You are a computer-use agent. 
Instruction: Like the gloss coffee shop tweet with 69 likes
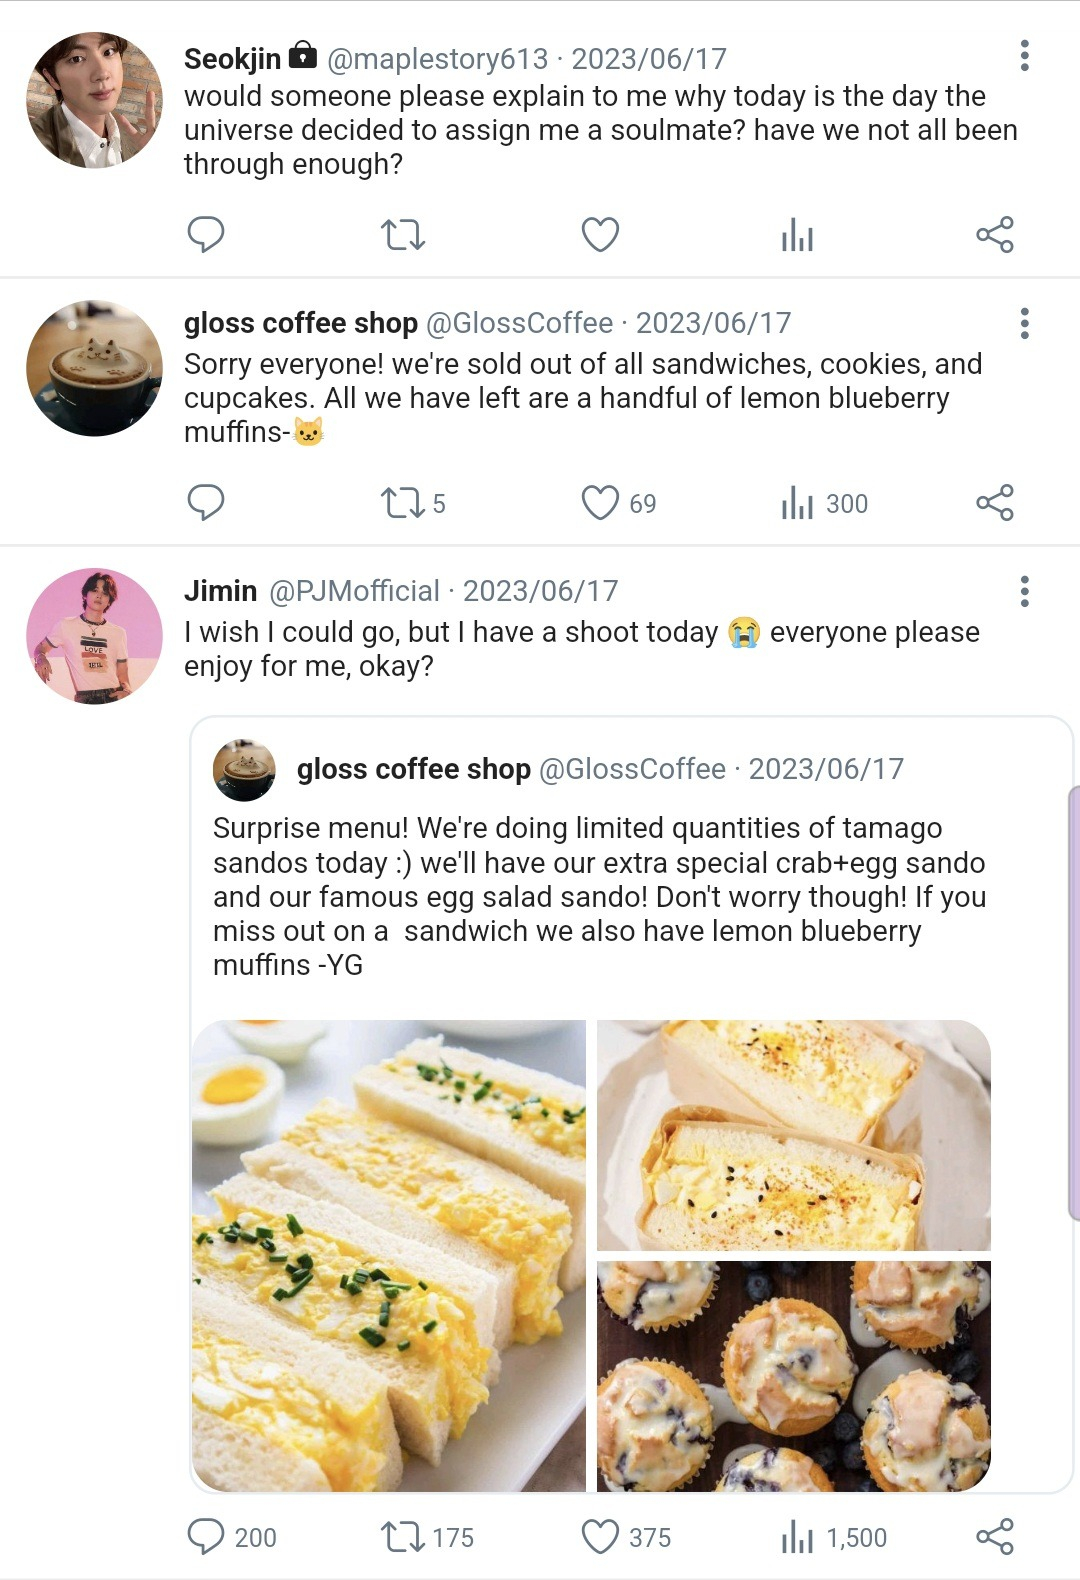(x=600, y=503)
